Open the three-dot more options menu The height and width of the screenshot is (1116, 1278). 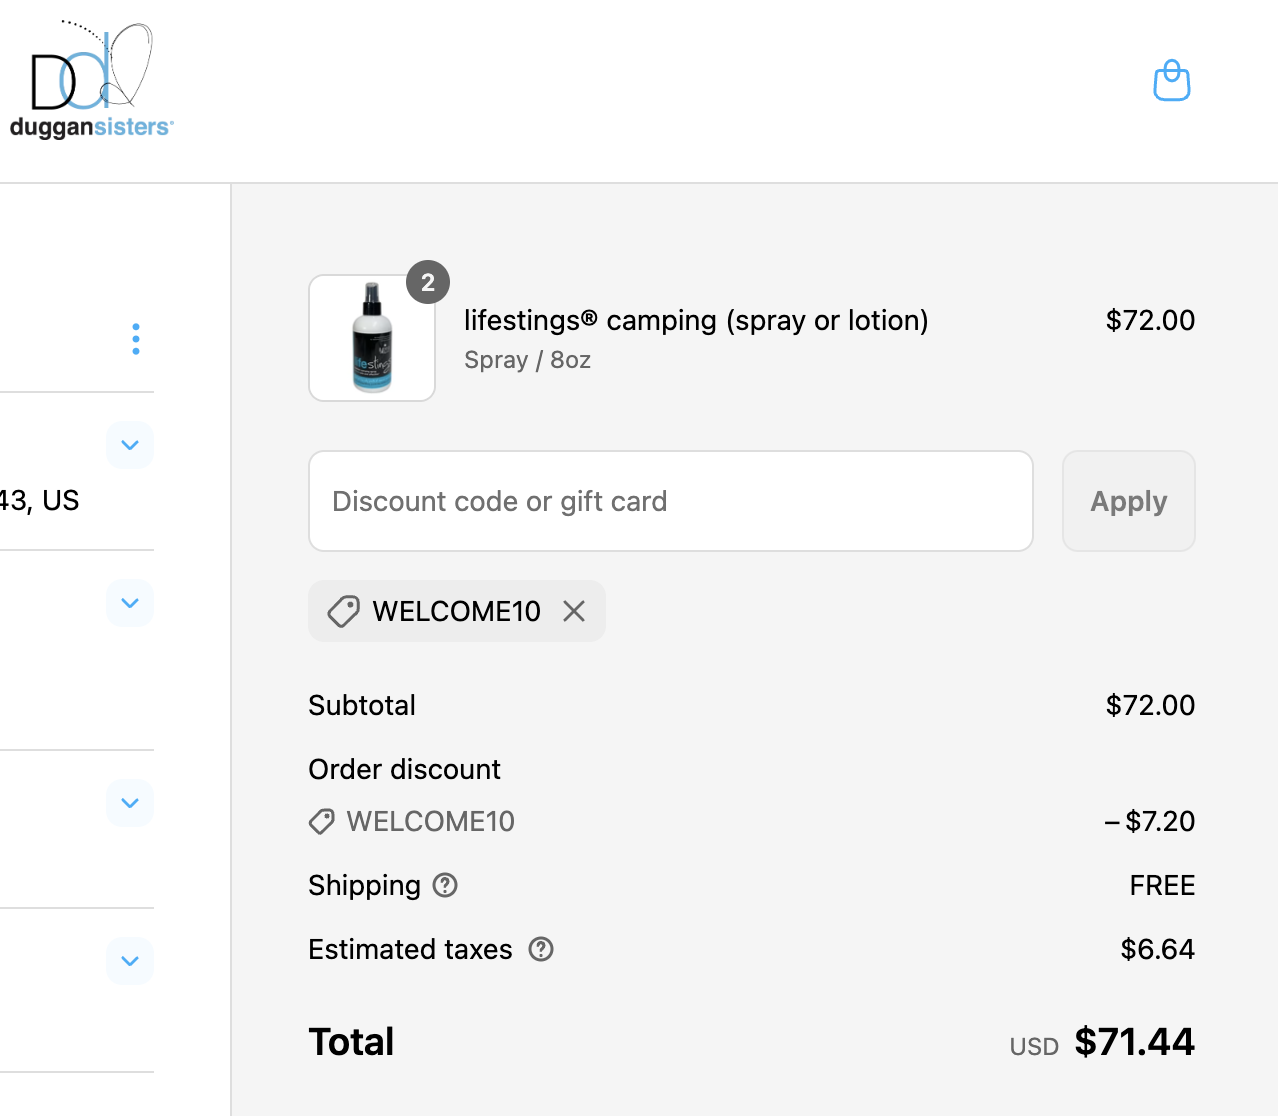tap(136, 339)
